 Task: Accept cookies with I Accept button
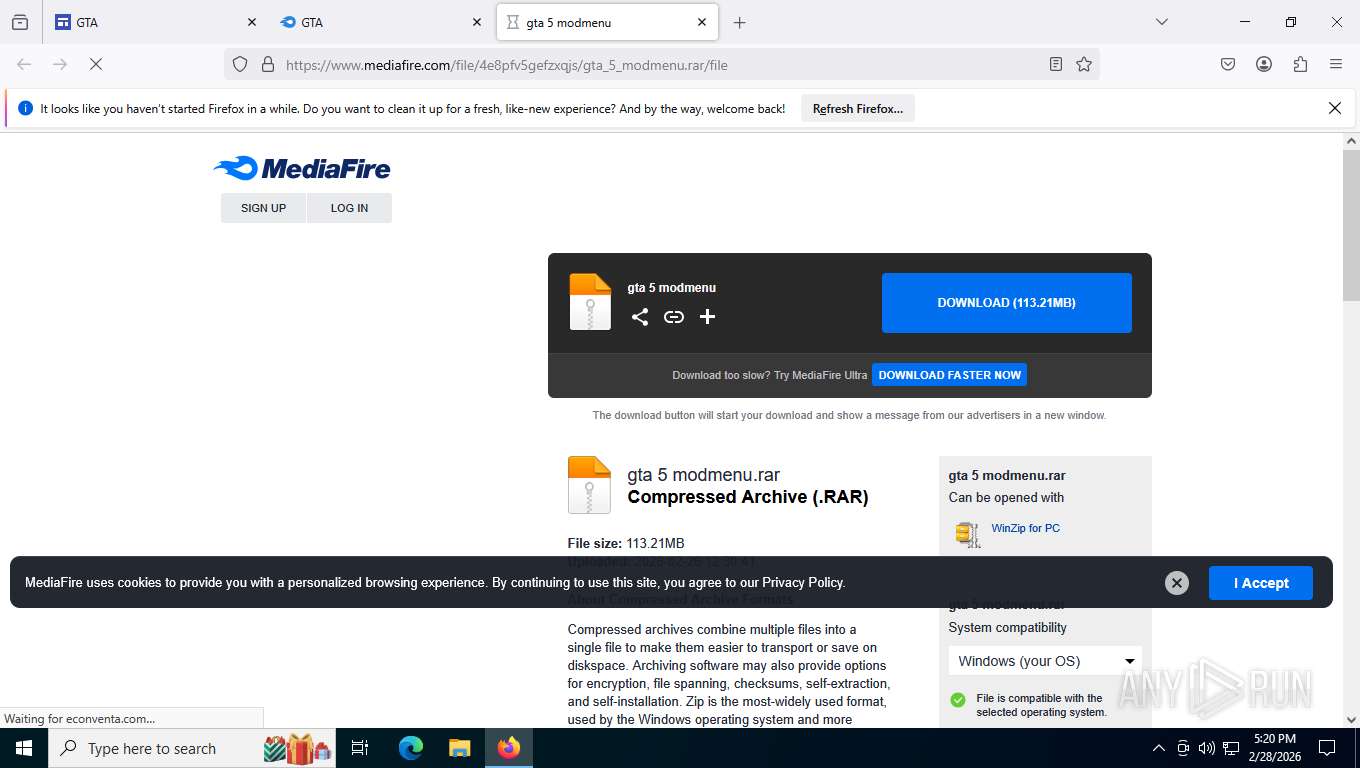(x=1260, y=583)
